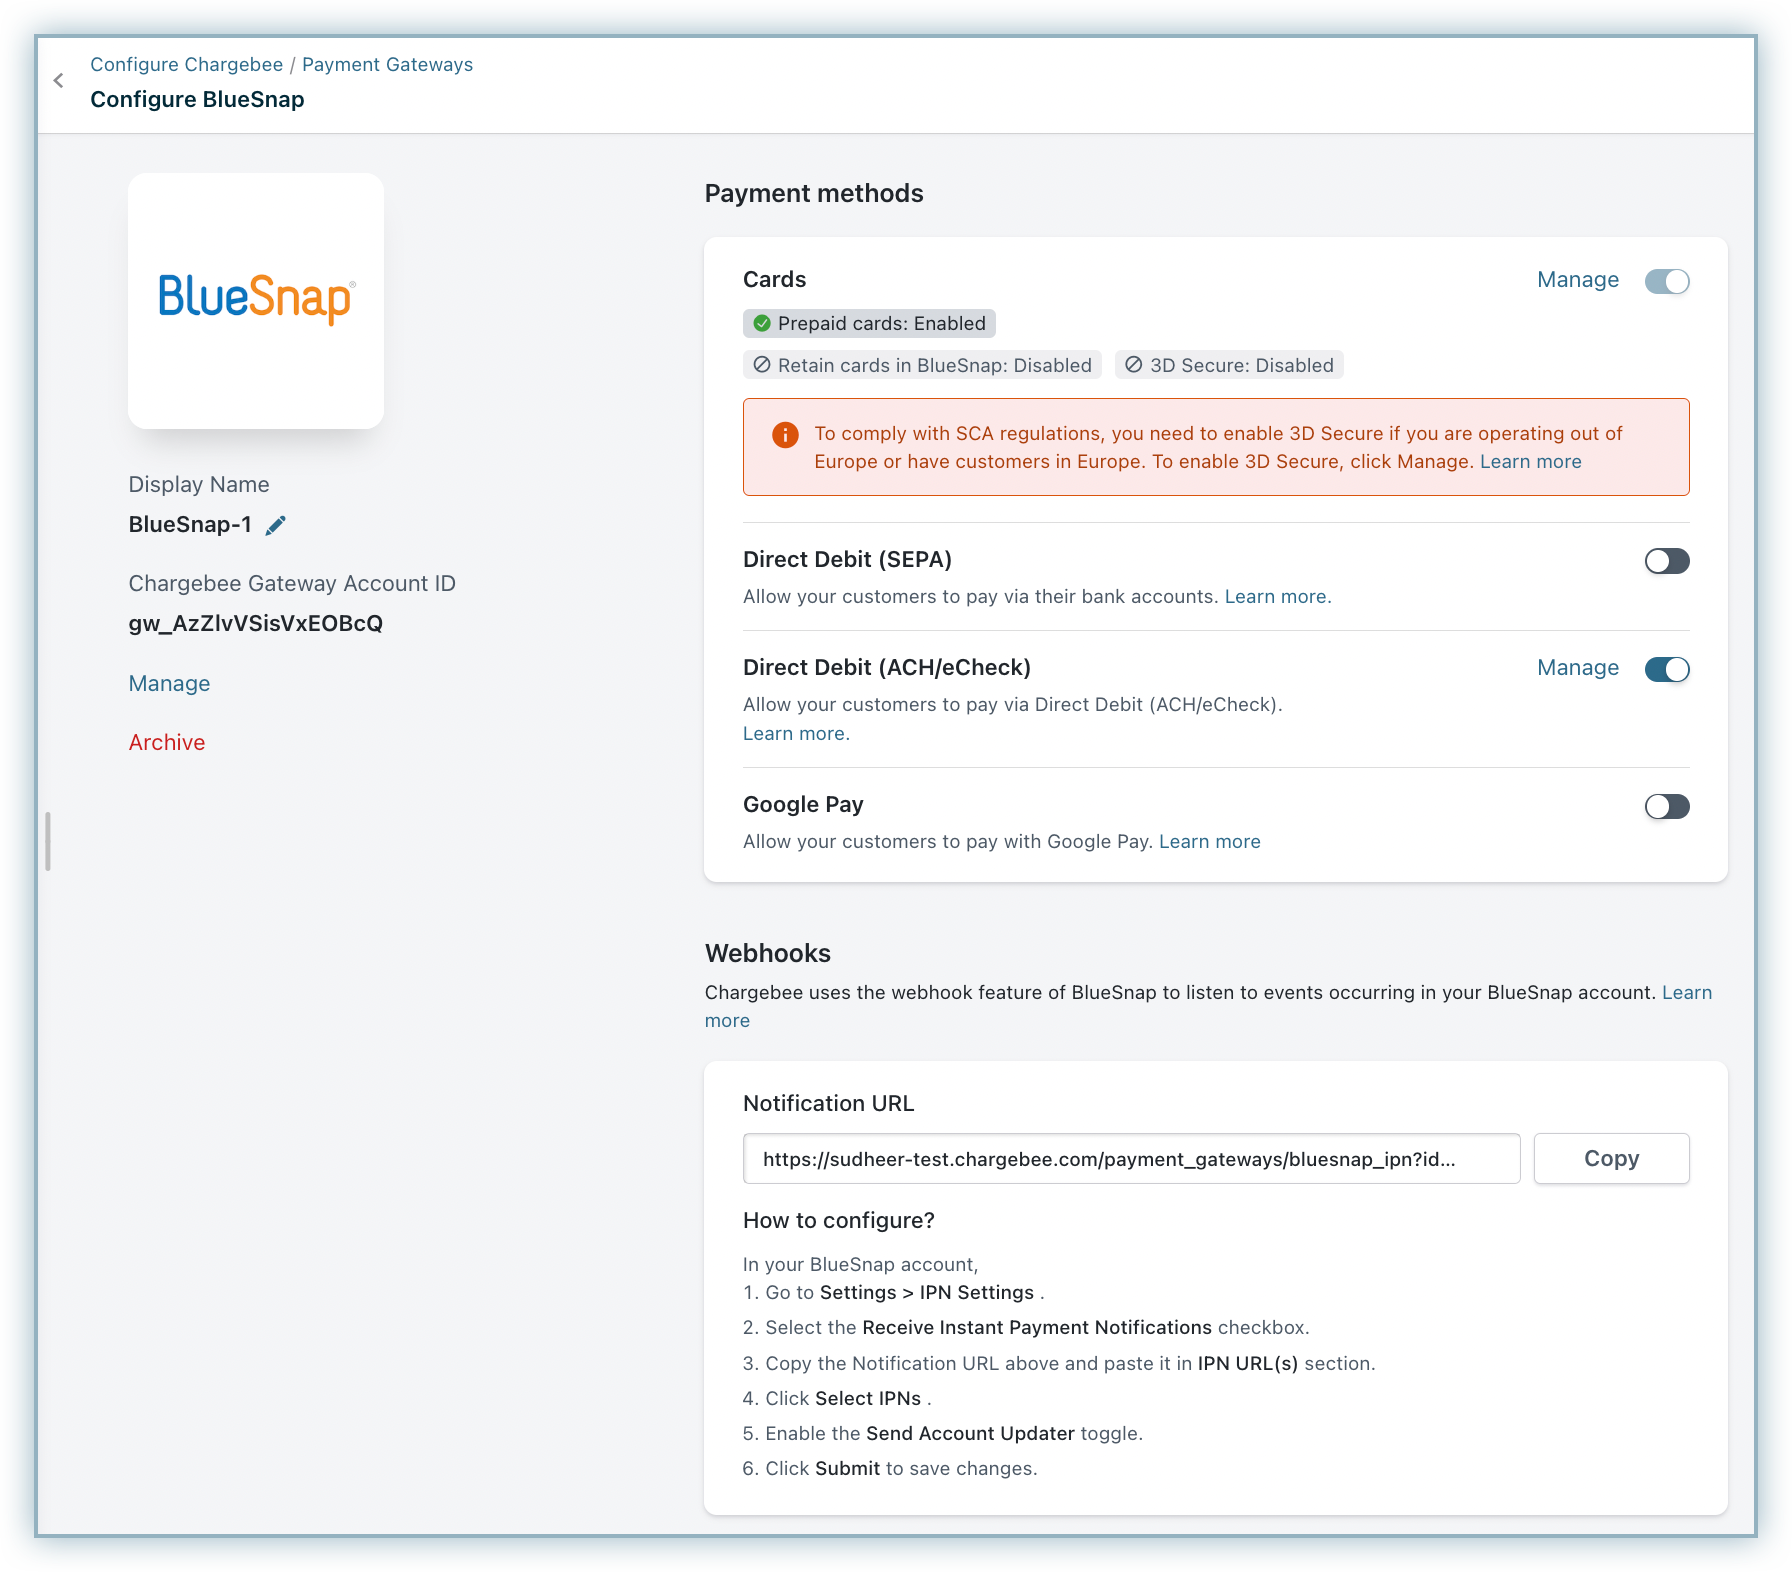Click the back arrow icon
The height and width of the screenshot is (1572, 1792).
(x=58, y=81)
